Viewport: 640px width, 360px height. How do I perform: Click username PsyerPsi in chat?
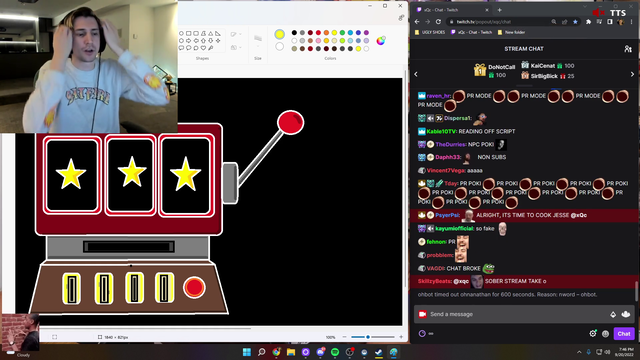(447, 215)
